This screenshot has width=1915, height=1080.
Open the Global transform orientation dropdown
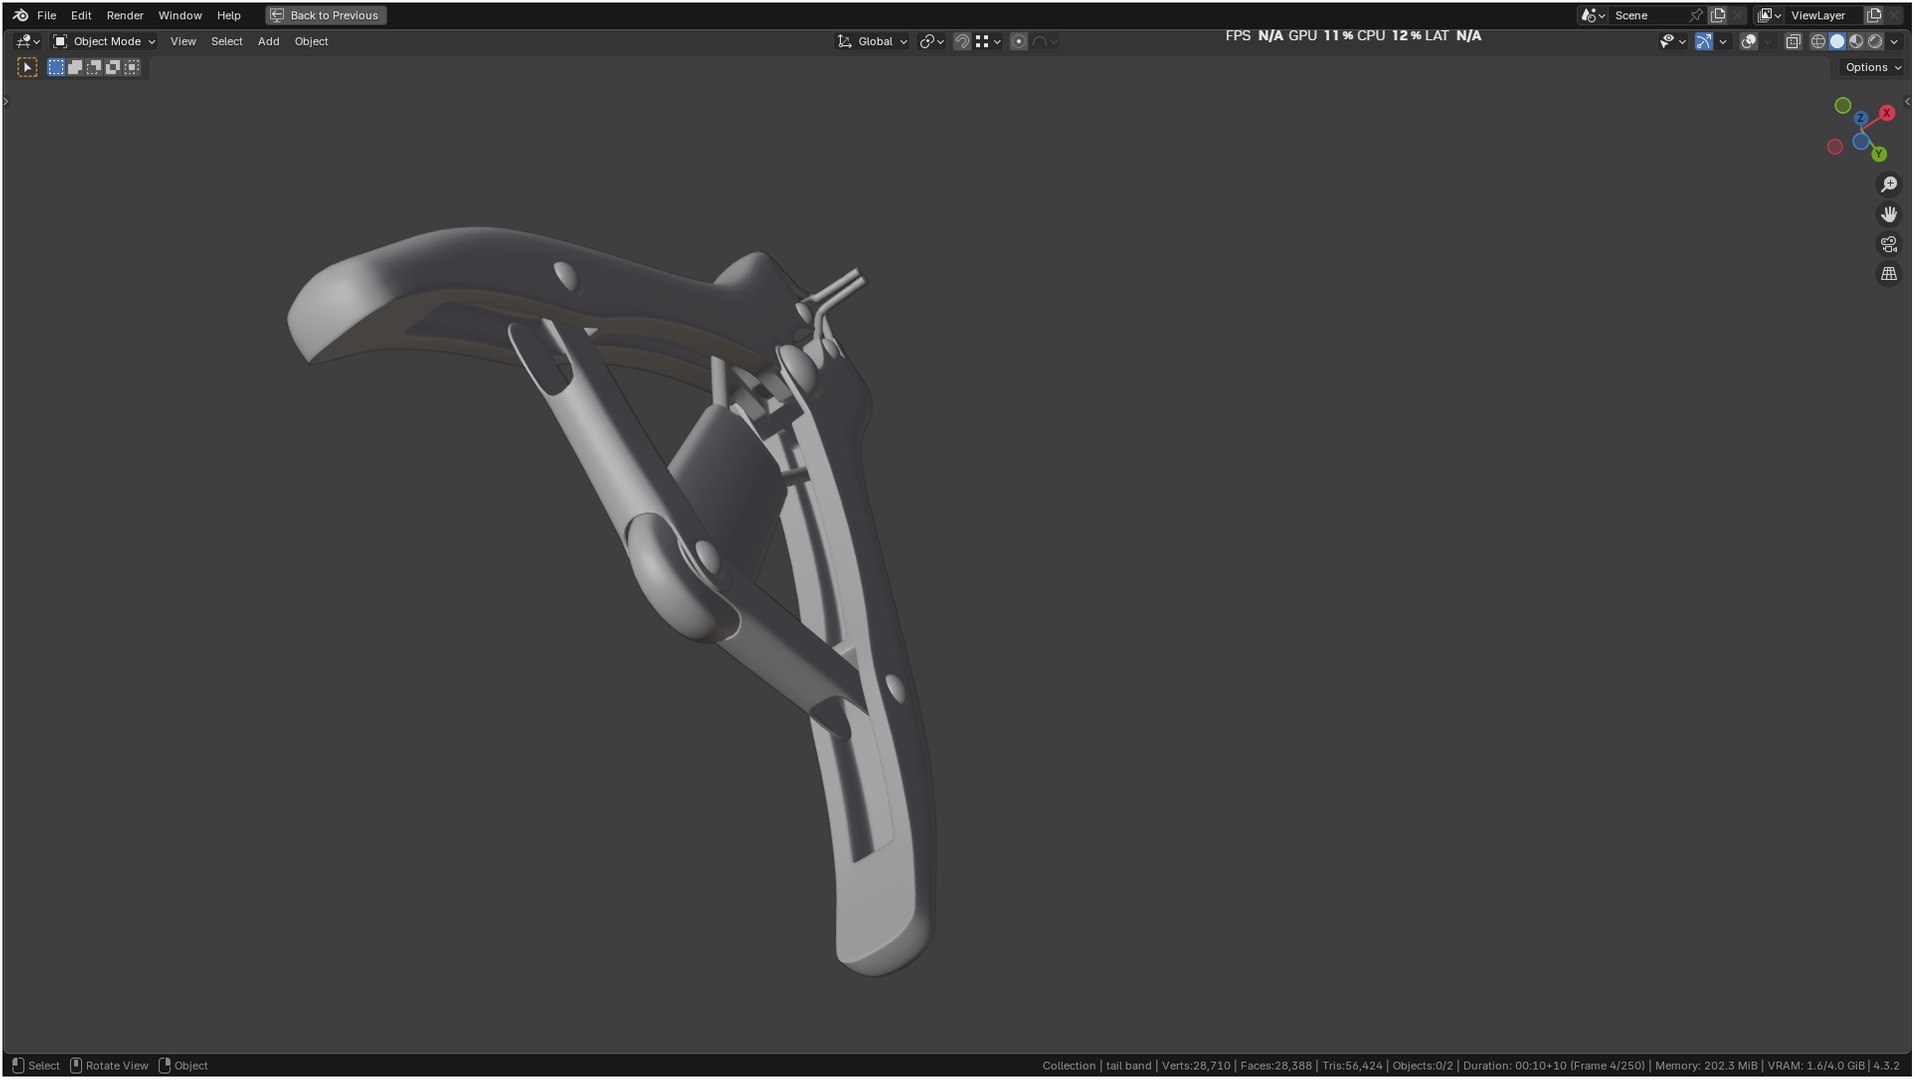pos(872,41)
